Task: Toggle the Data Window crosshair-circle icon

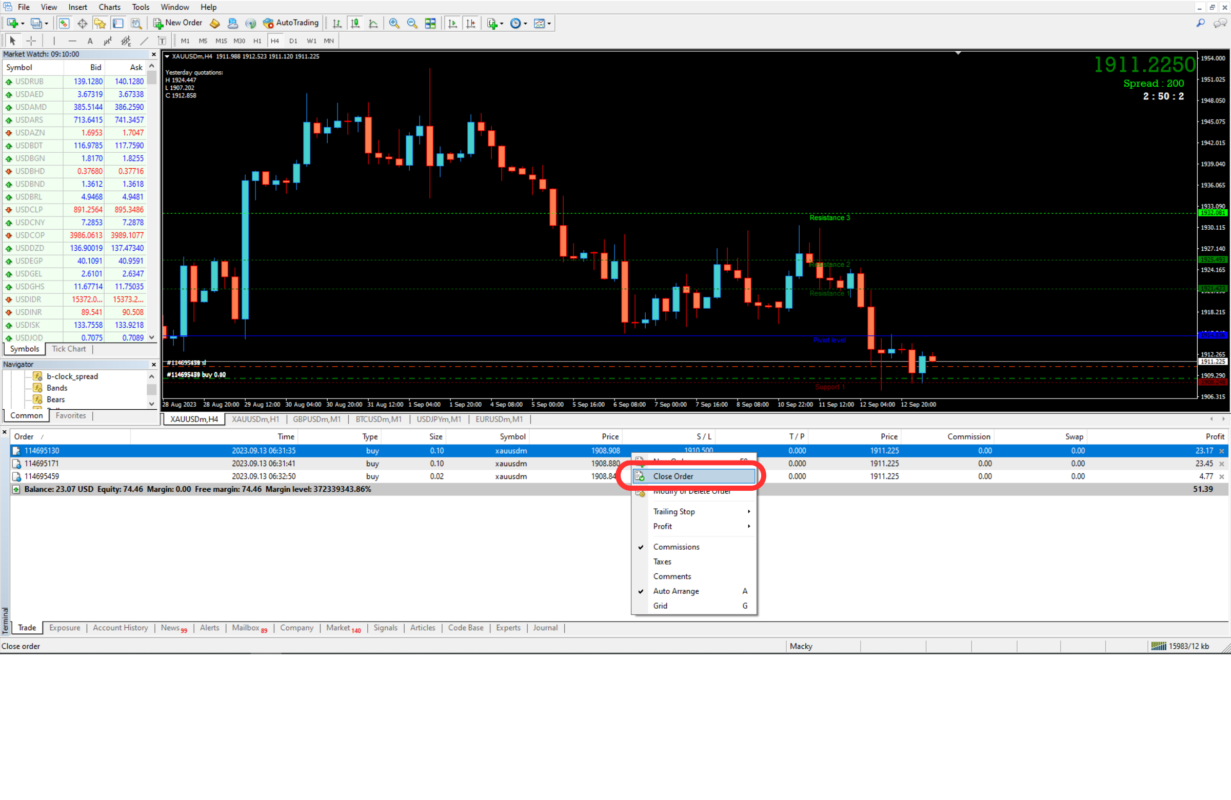Action: click(82, 22)
